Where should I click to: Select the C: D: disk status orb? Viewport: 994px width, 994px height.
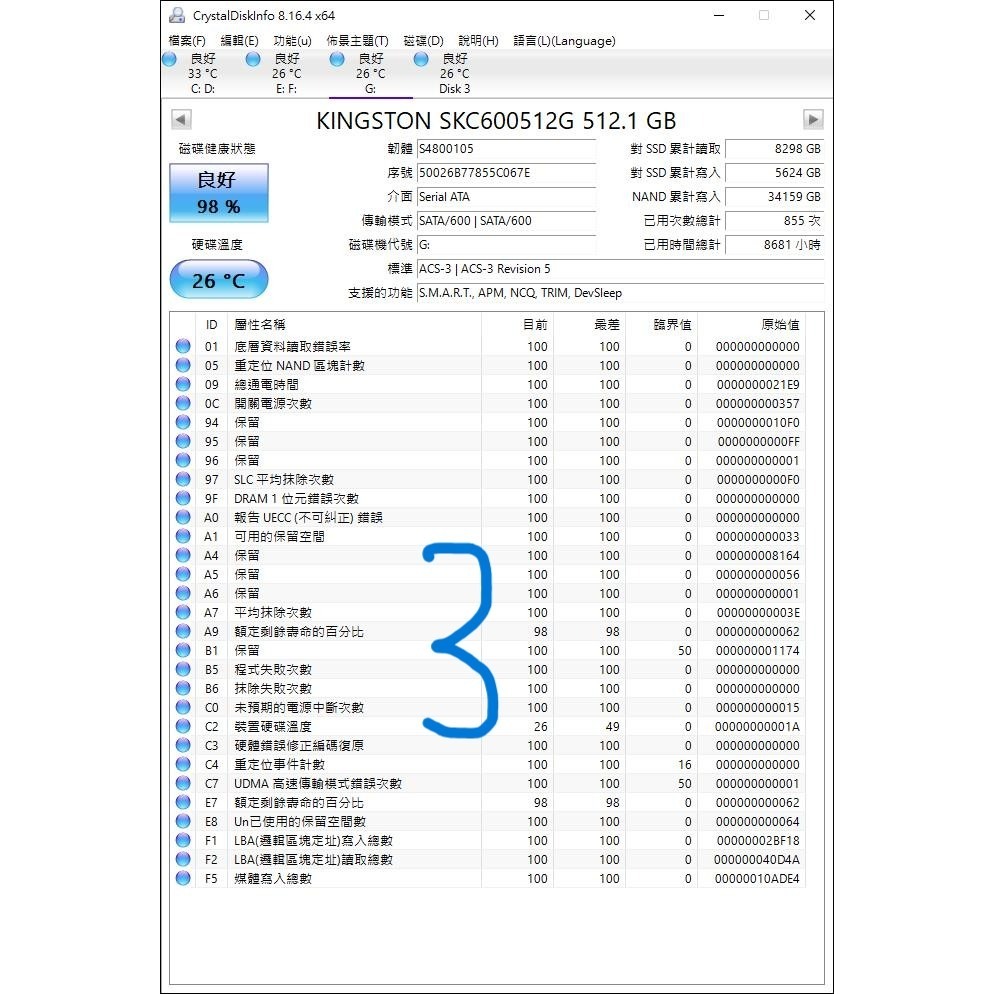coord(169,59)
